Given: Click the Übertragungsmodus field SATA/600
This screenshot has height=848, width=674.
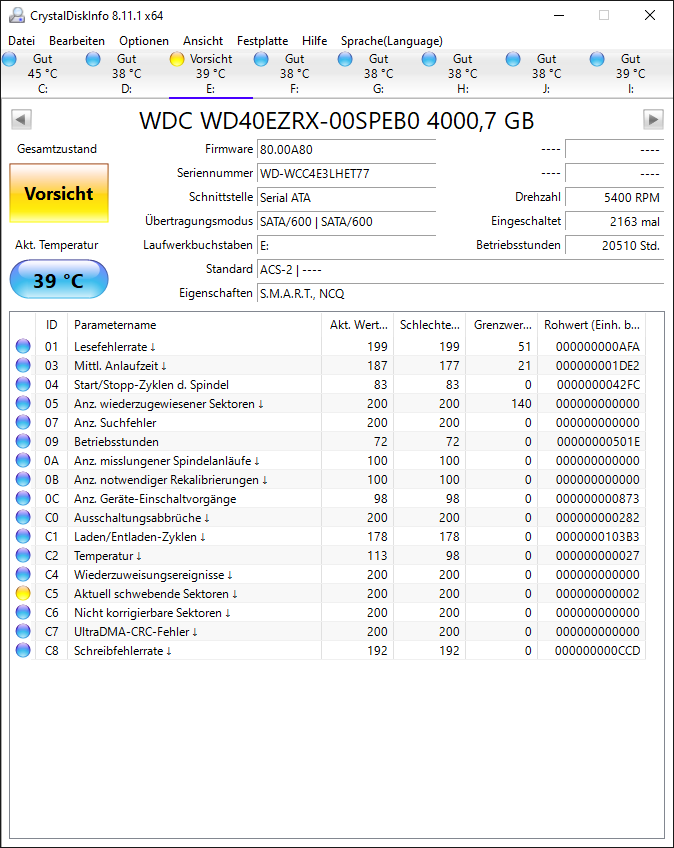Looking at the screenshot, I should click(x=346, y=221).
